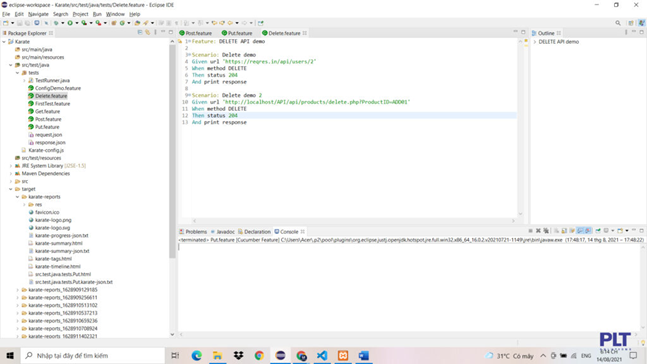Open the Display Selected Console dropdown arrow
The height and width of the screenshot is (364, 647).
[613, 231]
